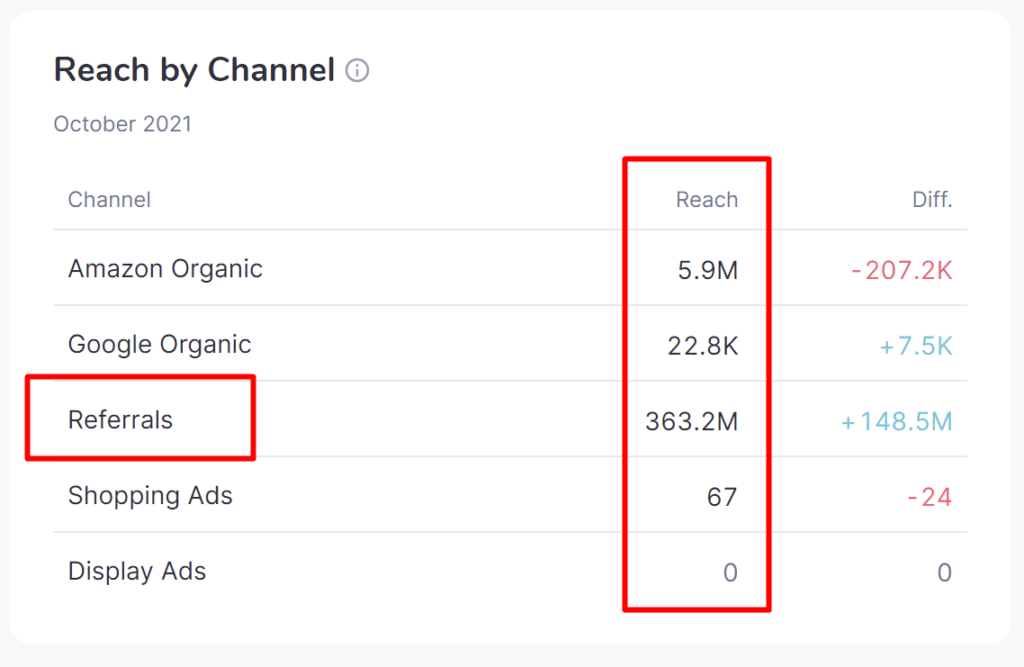Open the Google Organic channel details
Screen dimensions: 1024x667
point(159,344)
